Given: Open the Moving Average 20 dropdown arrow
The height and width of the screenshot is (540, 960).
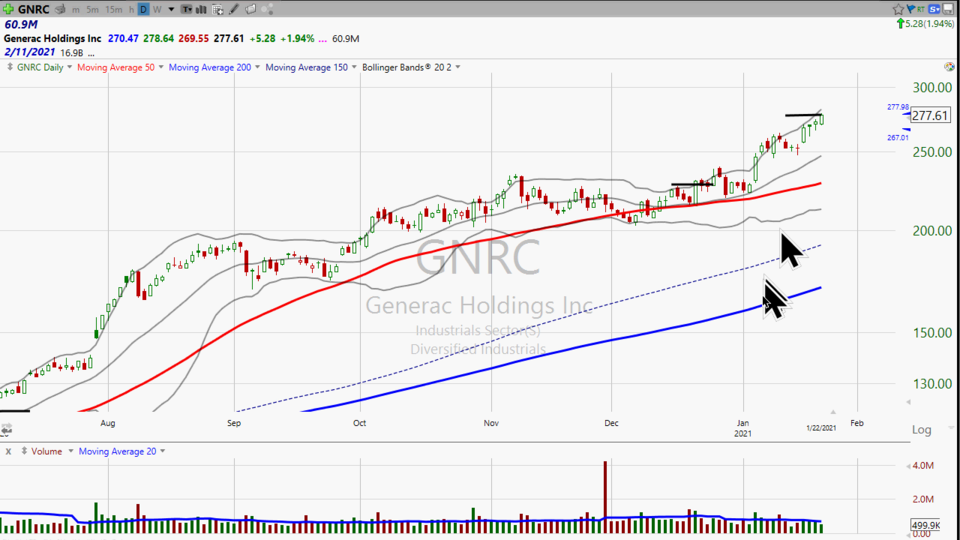Looking at the screenshot, I should click(x=162, y=451).
